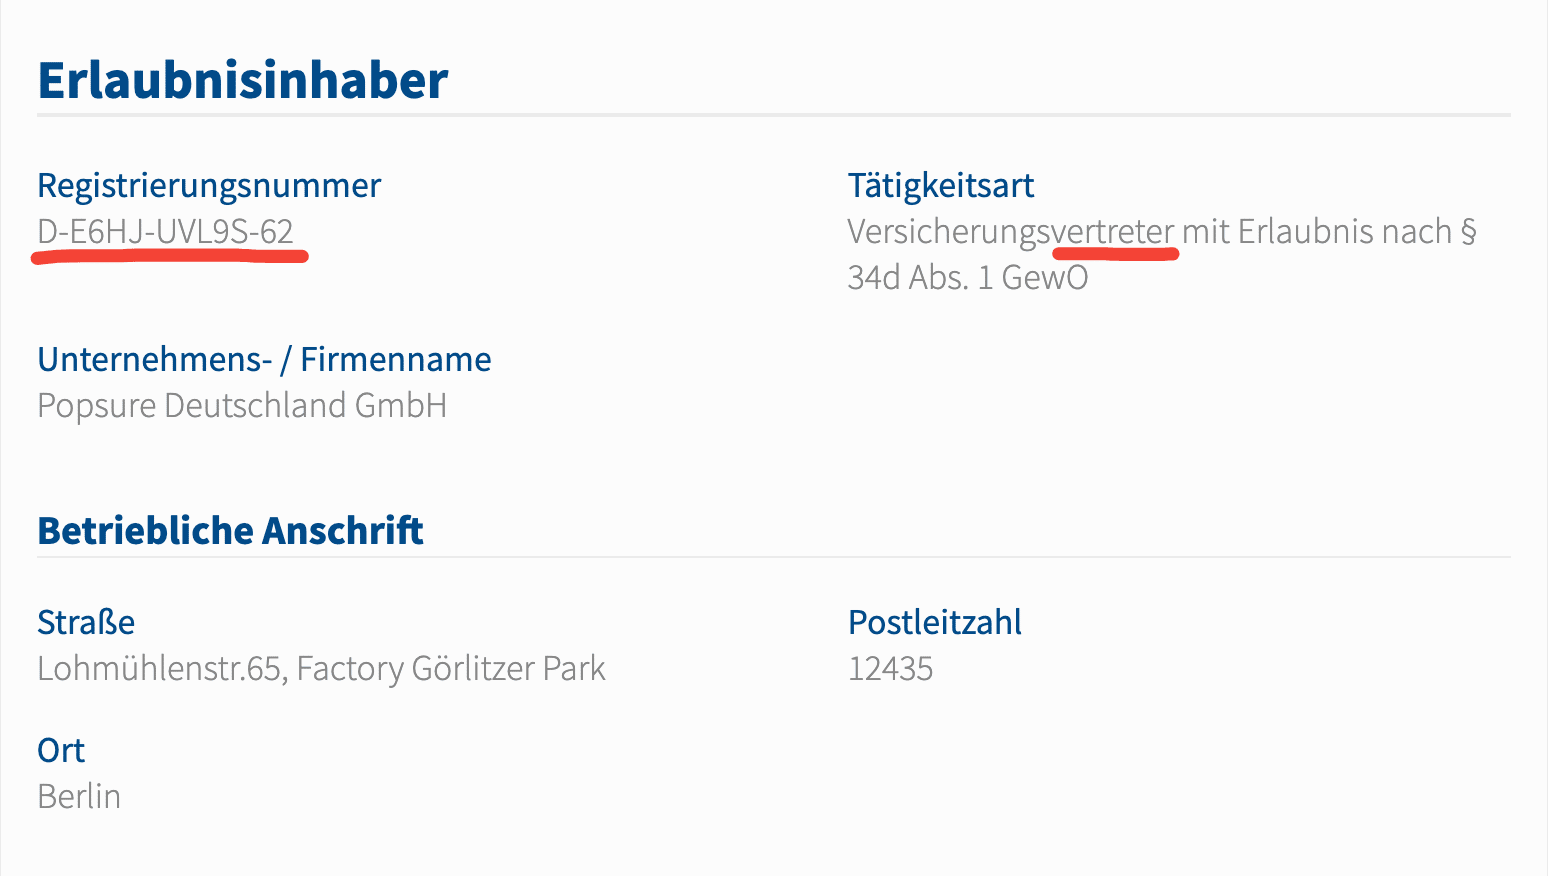Select the registration number D-E6HJ-UVL9S-62
Viewport: 1548px width, 876px height.
click(165, 232)
